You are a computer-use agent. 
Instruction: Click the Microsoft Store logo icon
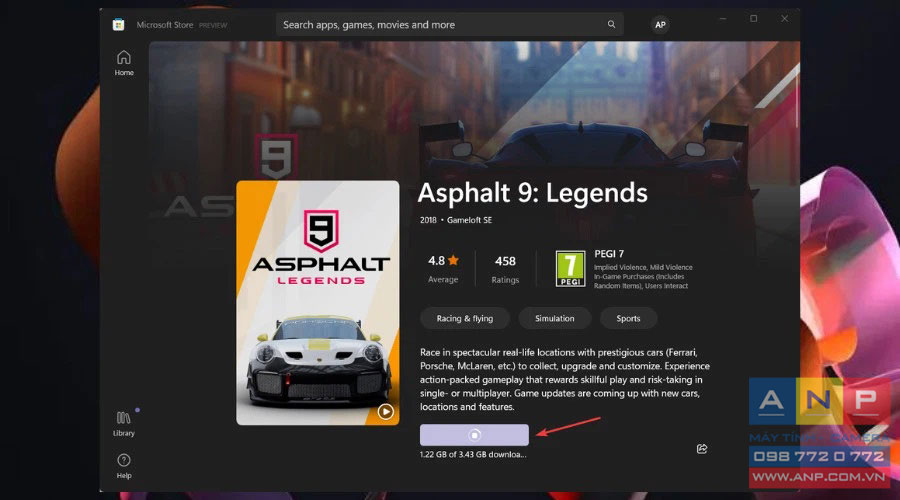click(x=118, y=25)
